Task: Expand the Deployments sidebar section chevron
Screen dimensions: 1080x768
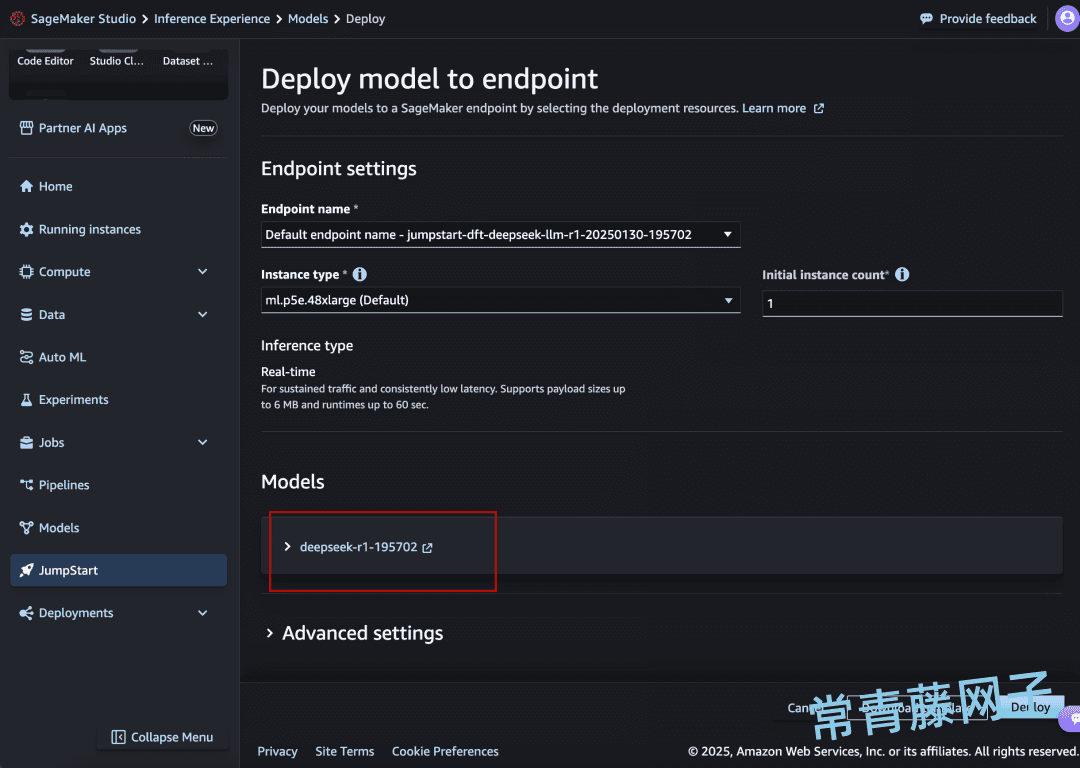Action: tap(202, 613)
